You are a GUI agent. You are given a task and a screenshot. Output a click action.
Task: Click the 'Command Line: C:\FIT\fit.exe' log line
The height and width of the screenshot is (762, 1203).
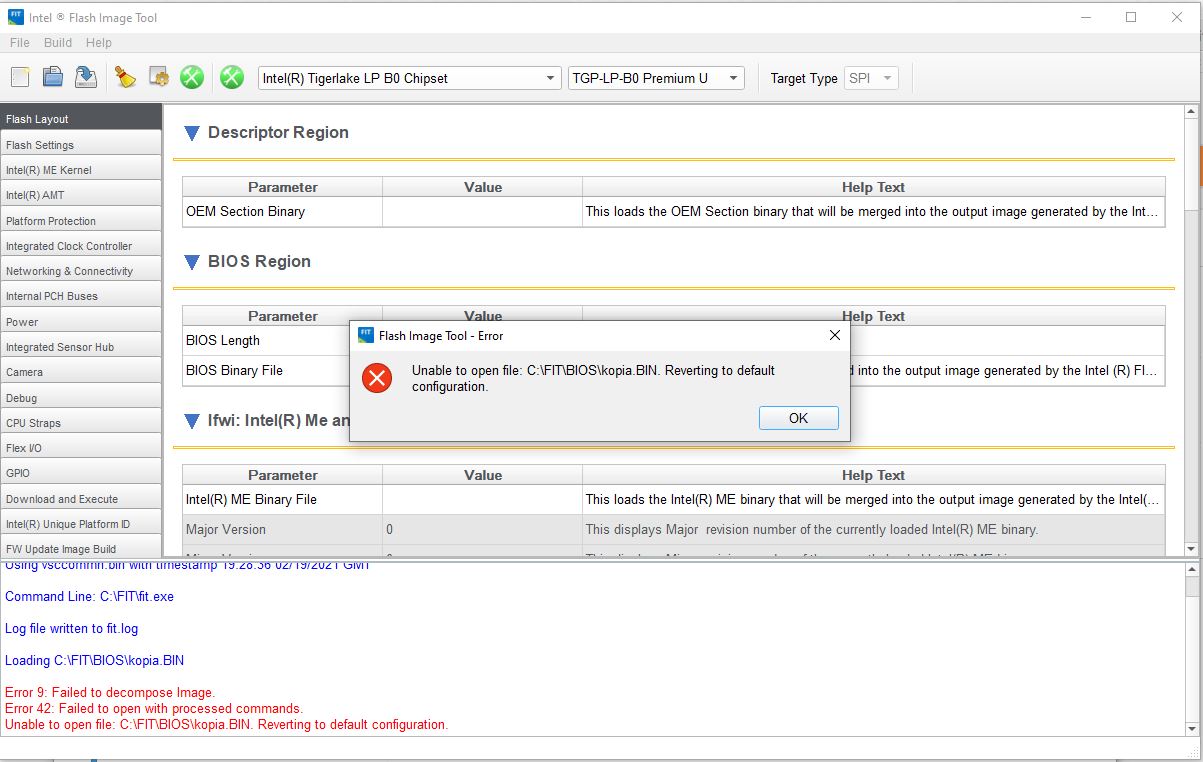[90, 596]
